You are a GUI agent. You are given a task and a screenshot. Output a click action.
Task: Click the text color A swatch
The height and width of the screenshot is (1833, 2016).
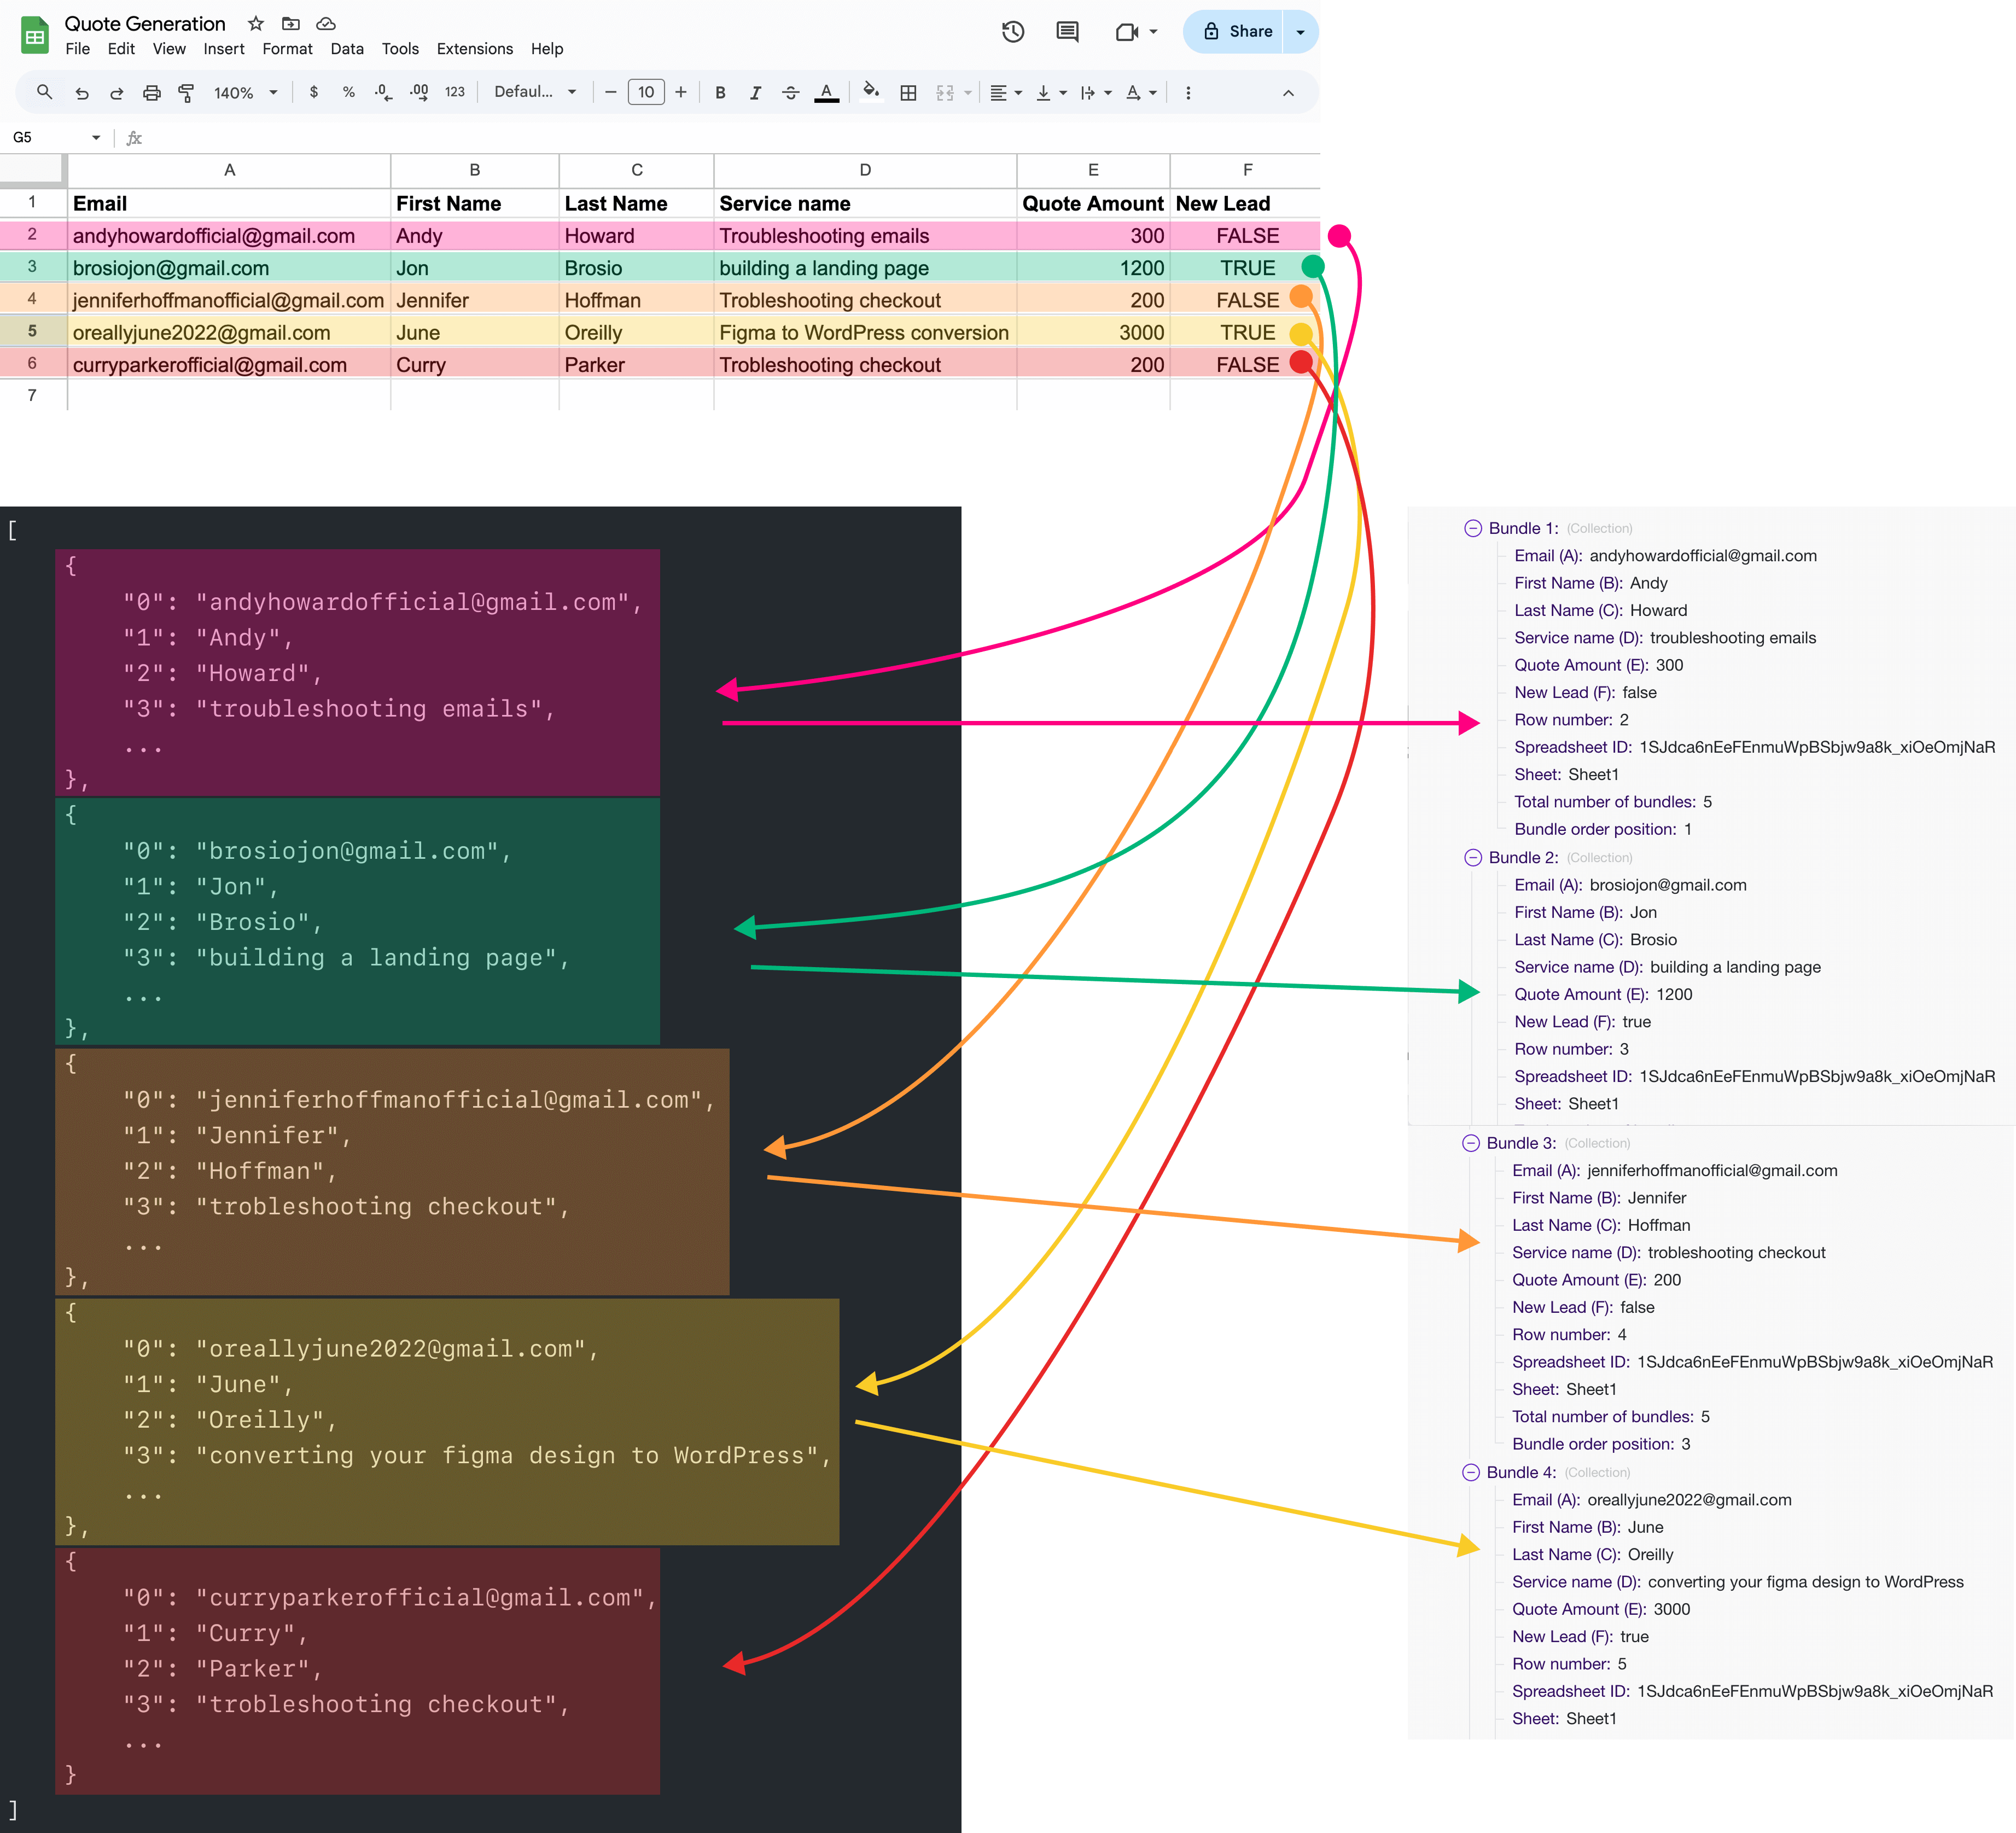pyautogui.click(x=826, y=93)
